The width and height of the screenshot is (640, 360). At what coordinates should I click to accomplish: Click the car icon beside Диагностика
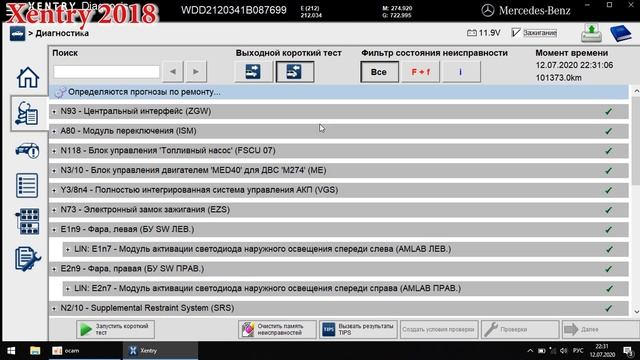17,33
